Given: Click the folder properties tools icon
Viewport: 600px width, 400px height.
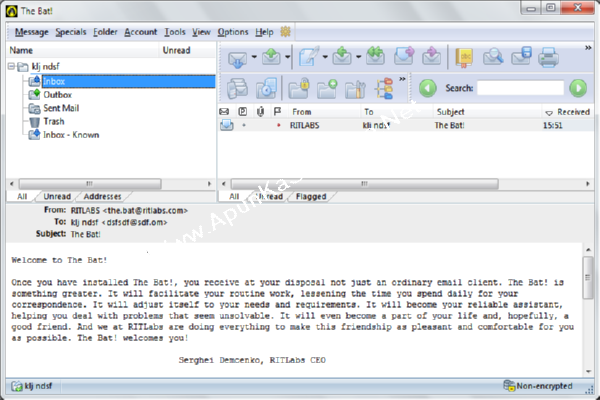Looking at the screenshot, I should pyautogui.click(x=355, y=89).
